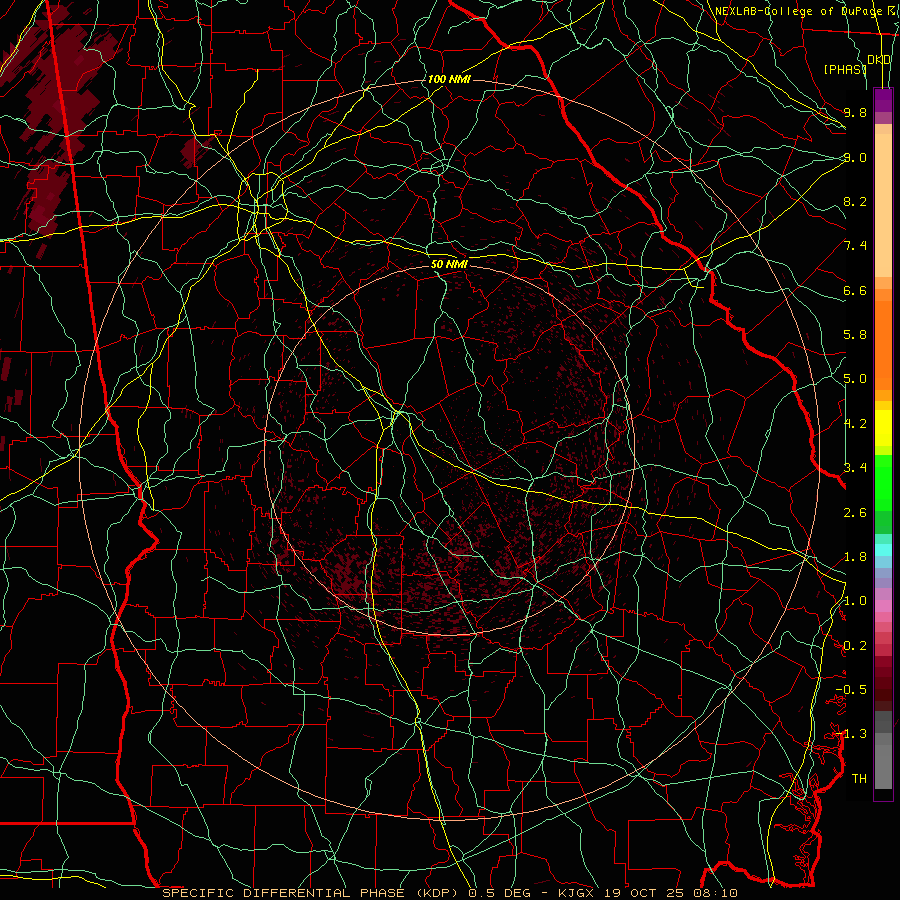Click the 9.0 value on the scale
This screenshot has width=900, height=900.
(x=855, y=157)
